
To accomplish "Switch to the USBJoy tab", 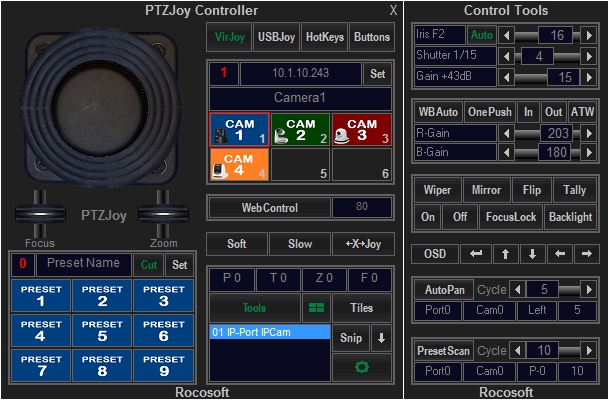I will point(276,37).
